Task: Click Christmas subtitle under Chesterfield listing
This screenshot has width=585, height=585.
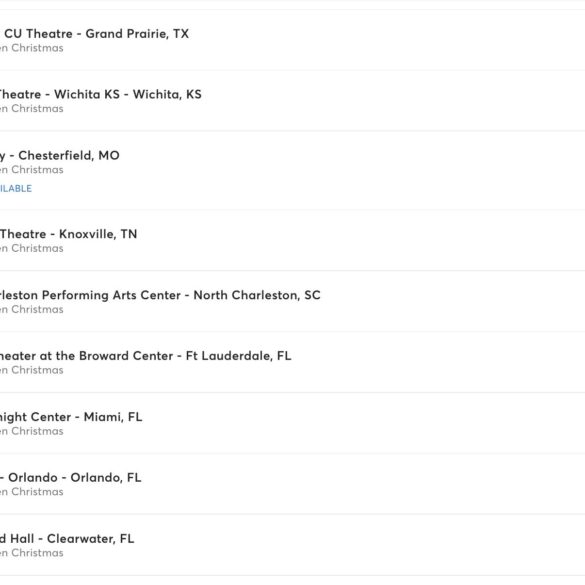Action: 32,170
